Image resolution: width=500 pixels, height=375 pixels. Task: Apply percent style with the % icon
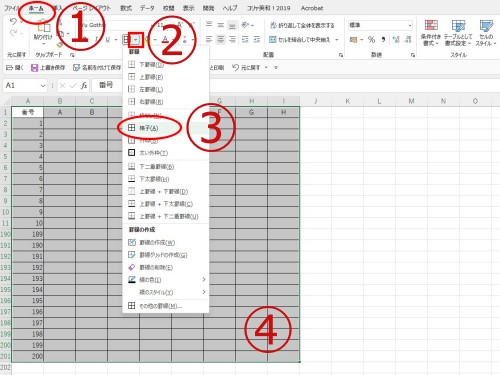(x=371, y=40)
